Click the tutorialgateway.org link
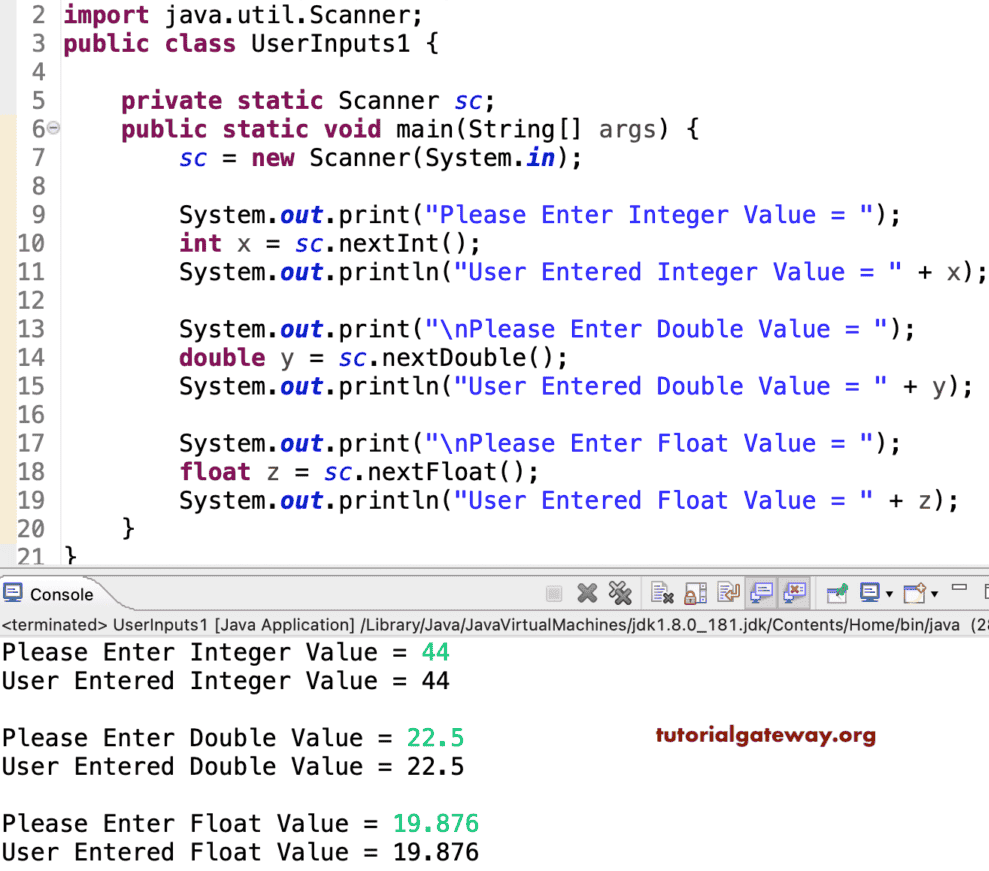Viewport: 989px width, 871px height. click(x=765, y=737)
